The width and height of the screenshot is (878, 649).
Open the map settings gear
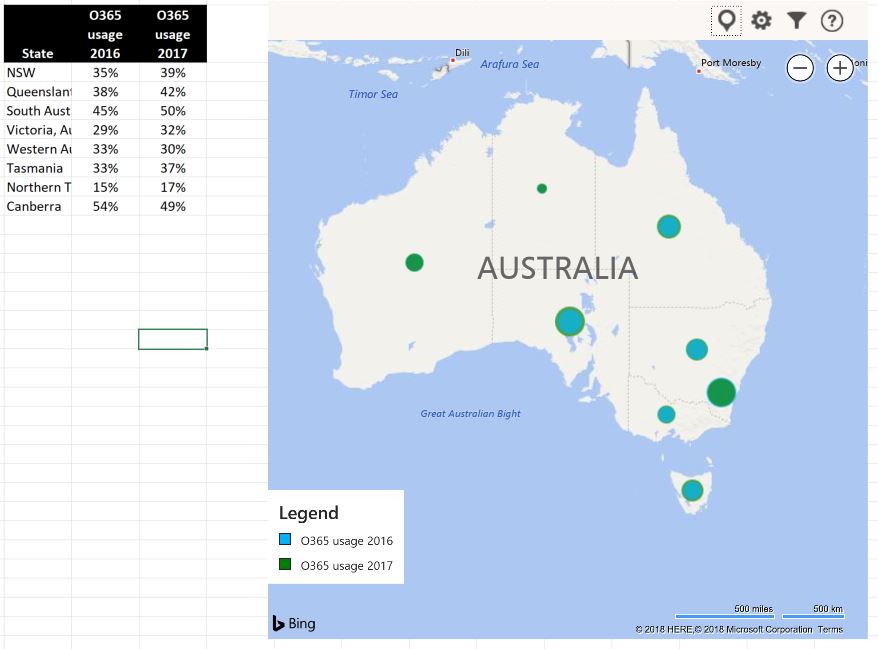click(761, 21)
